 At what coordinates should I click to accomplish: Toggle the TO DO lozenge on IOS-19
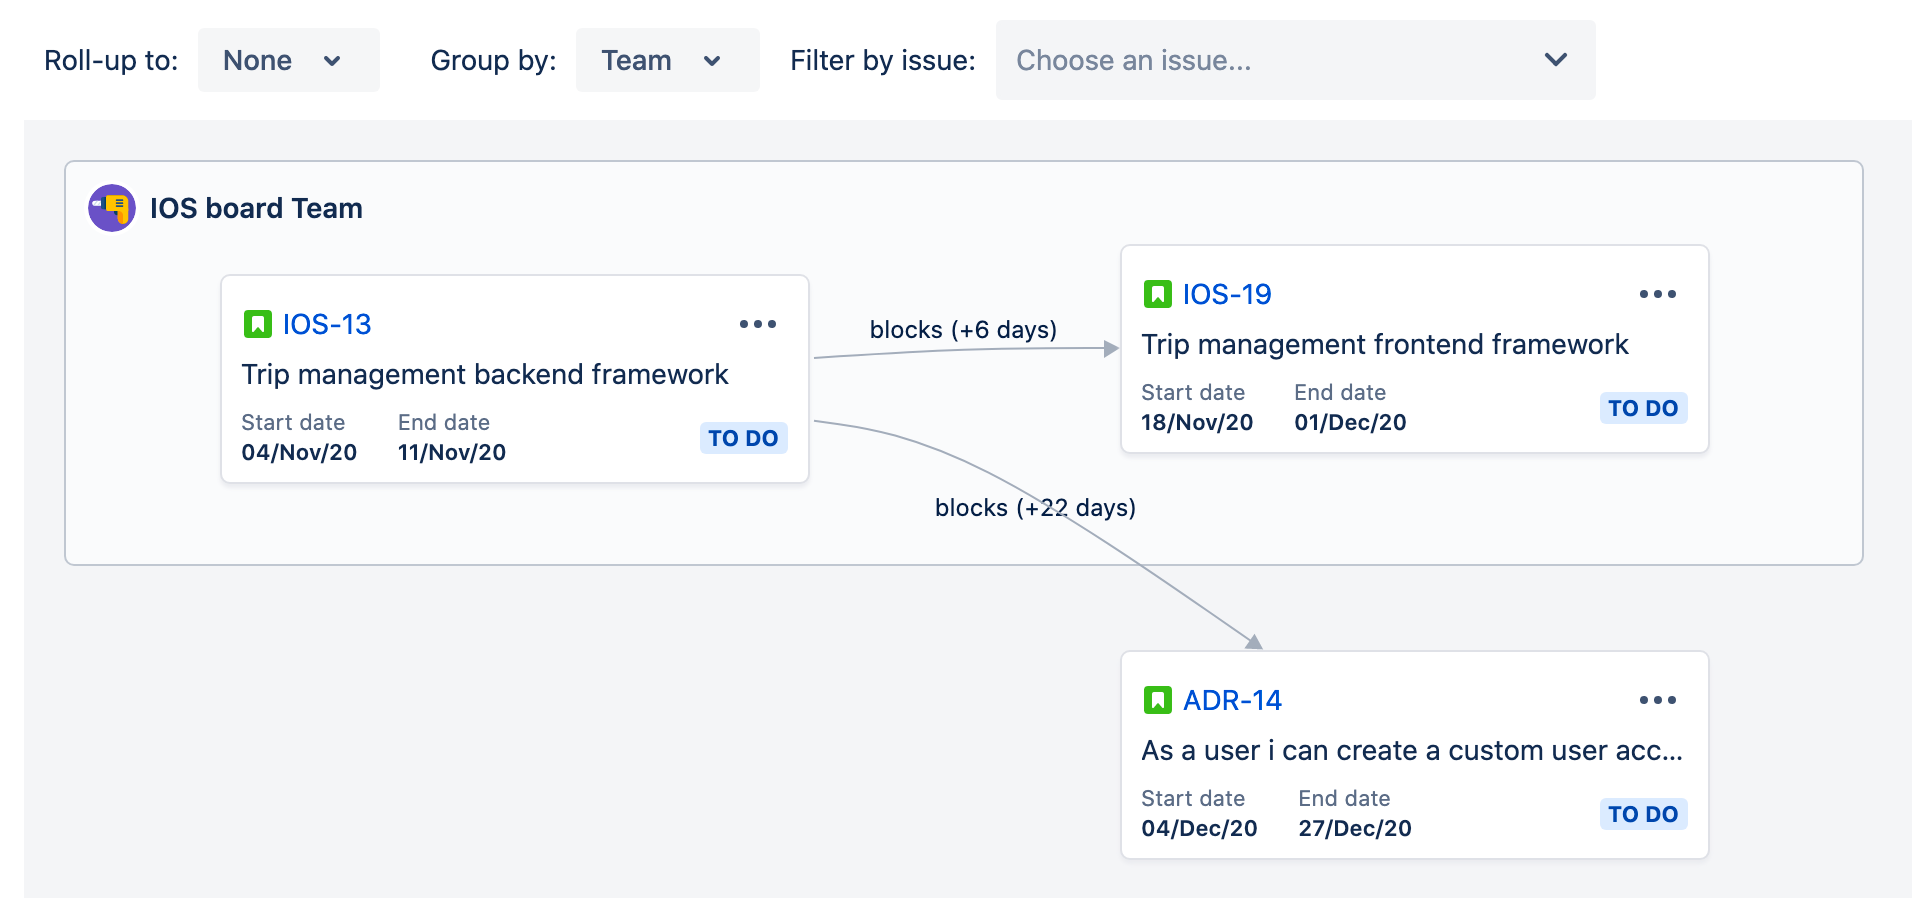1643,408
